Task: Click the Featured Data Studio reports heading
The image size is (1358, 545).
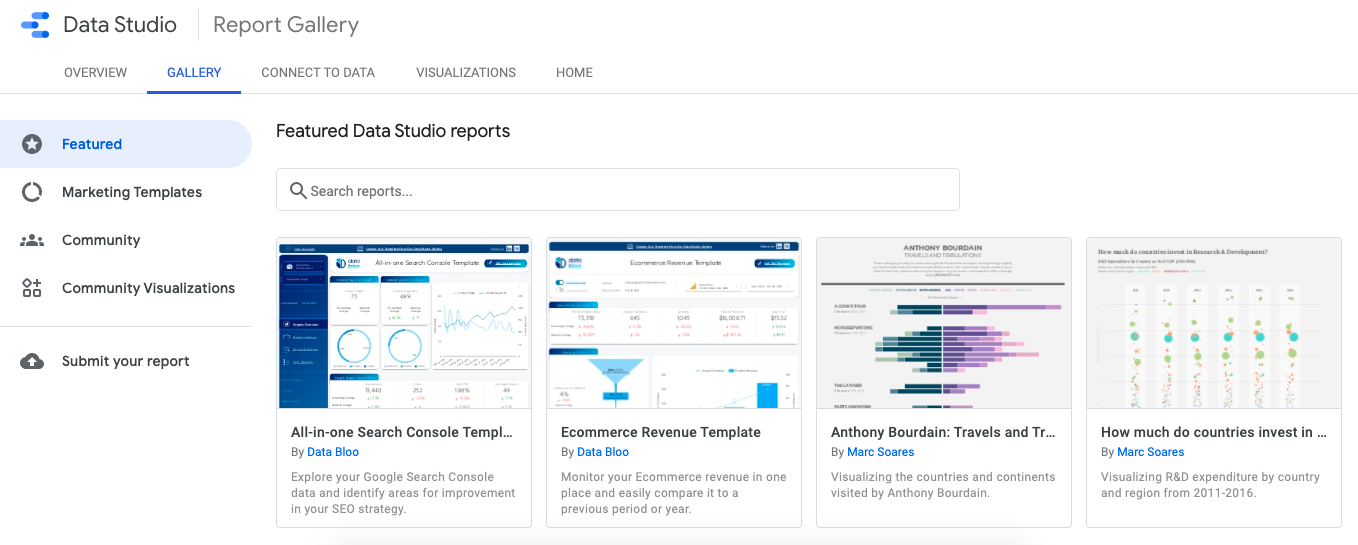Action: click(x=393, y=131)
